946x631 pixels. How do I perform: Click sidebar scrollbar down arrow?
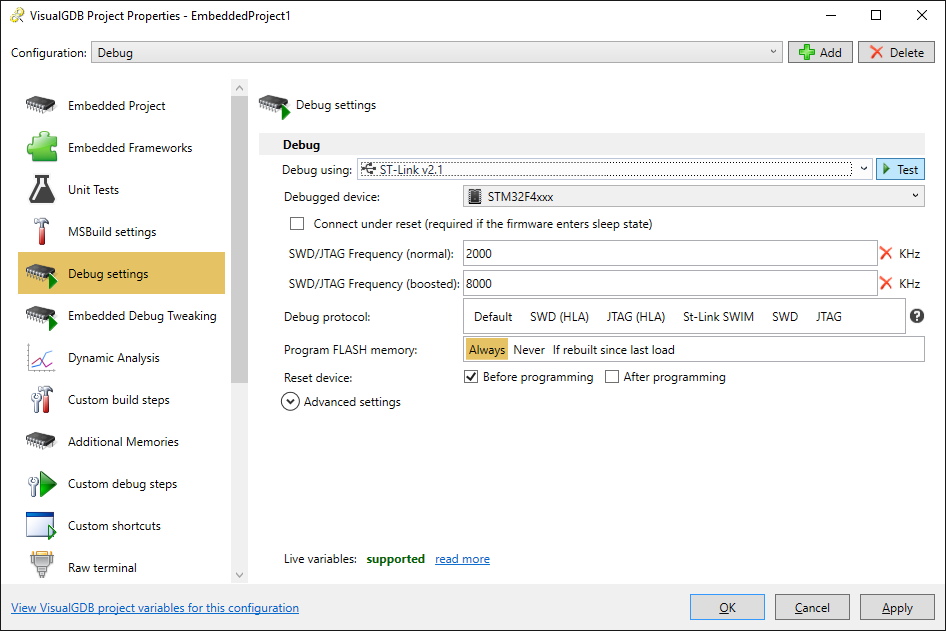click(x=240, y=575)
